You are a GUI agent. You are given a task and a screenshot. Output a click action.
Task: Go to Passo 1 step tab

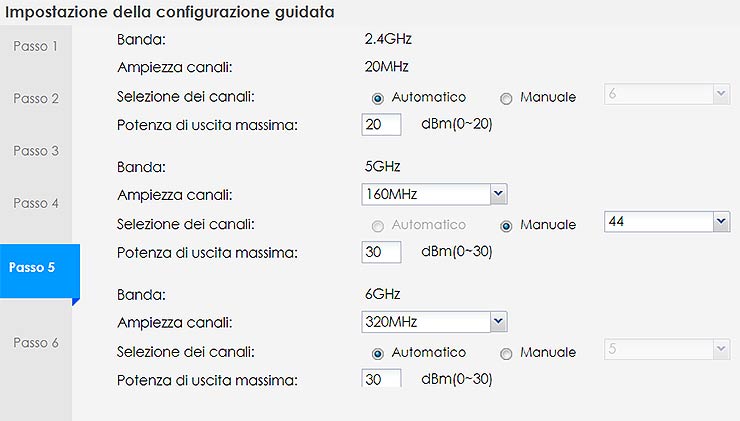tap(36, 46)
